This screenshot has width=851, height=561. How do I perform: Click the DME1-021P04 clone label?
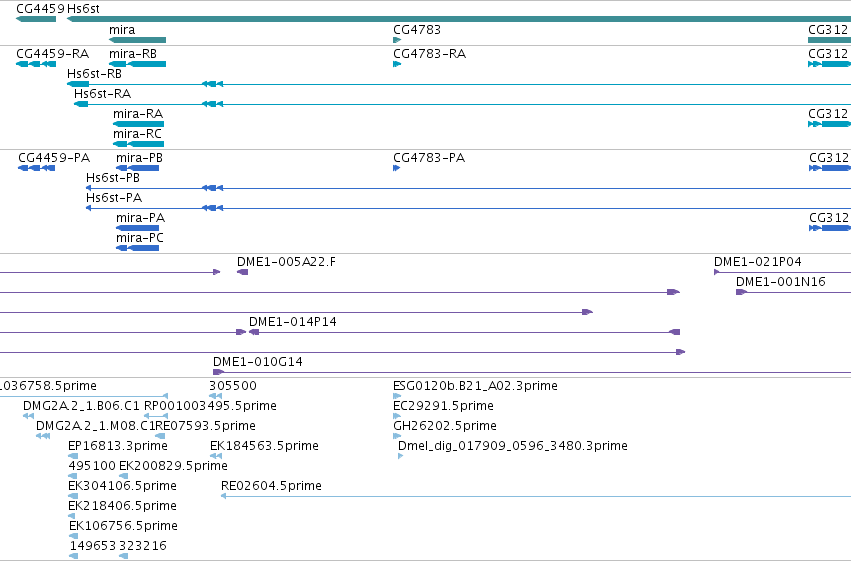point(758,262)
